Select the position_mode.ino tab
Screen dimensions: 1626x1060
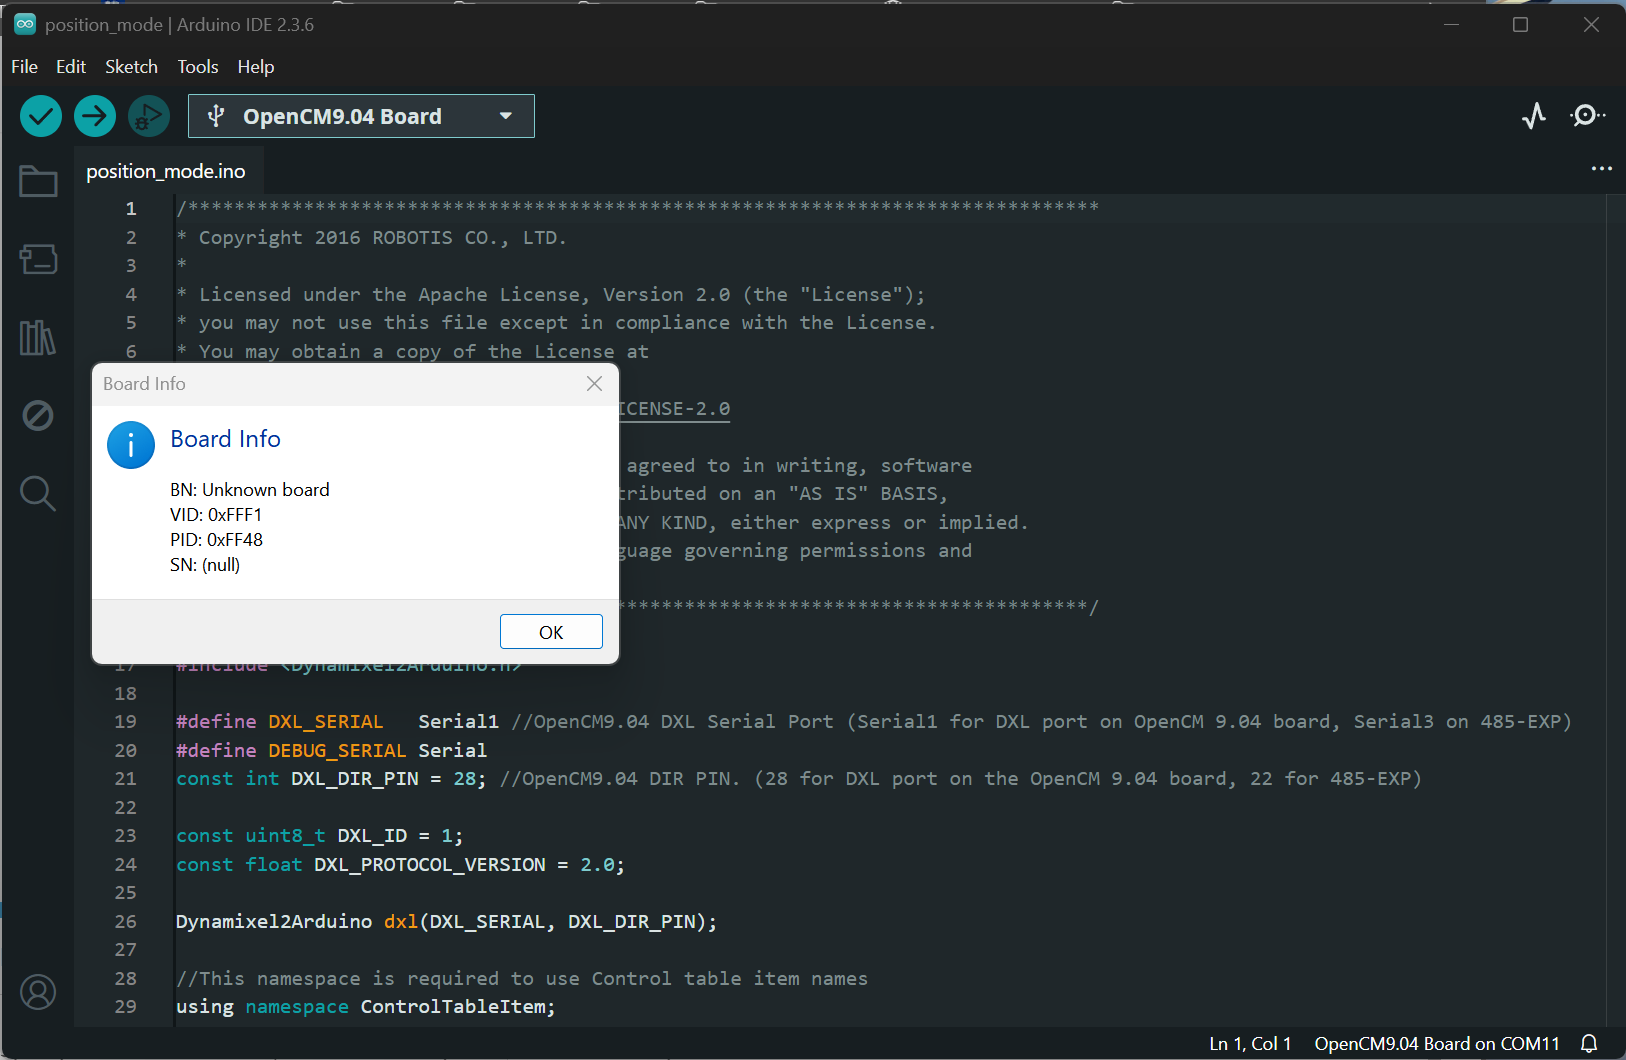[x=166, y=171]
